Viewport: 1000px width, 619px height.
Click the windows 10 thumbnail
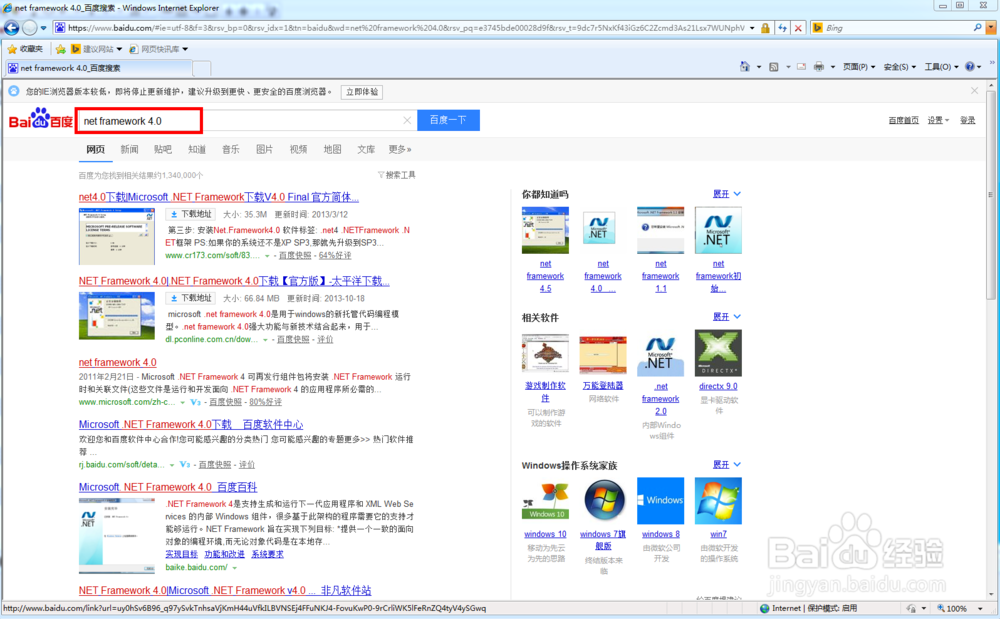click(x=545, y=500)
